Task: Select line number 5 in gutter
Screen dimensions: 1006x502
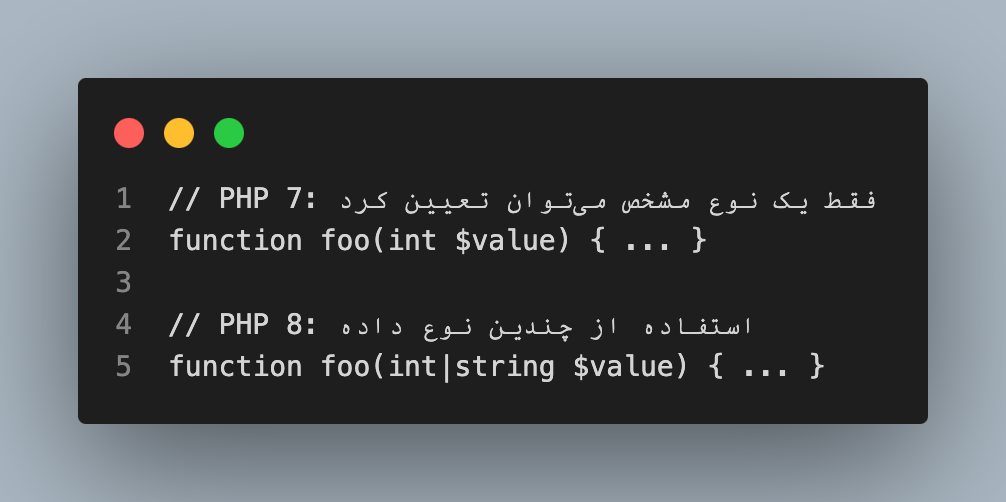Action: (x=123, y=367)
